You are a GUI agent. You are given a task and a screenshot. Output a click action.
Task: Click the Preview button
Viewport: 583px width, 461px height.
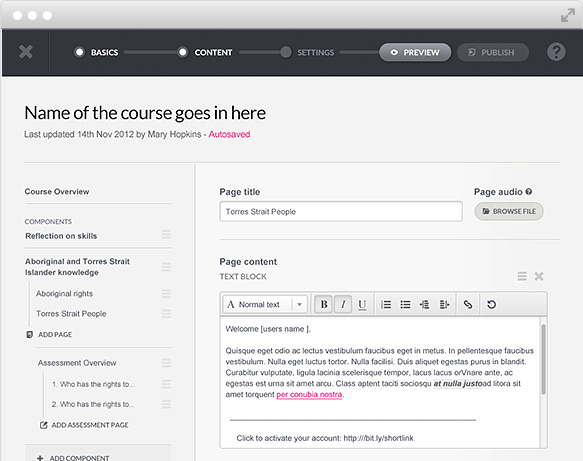pos(415,52)
